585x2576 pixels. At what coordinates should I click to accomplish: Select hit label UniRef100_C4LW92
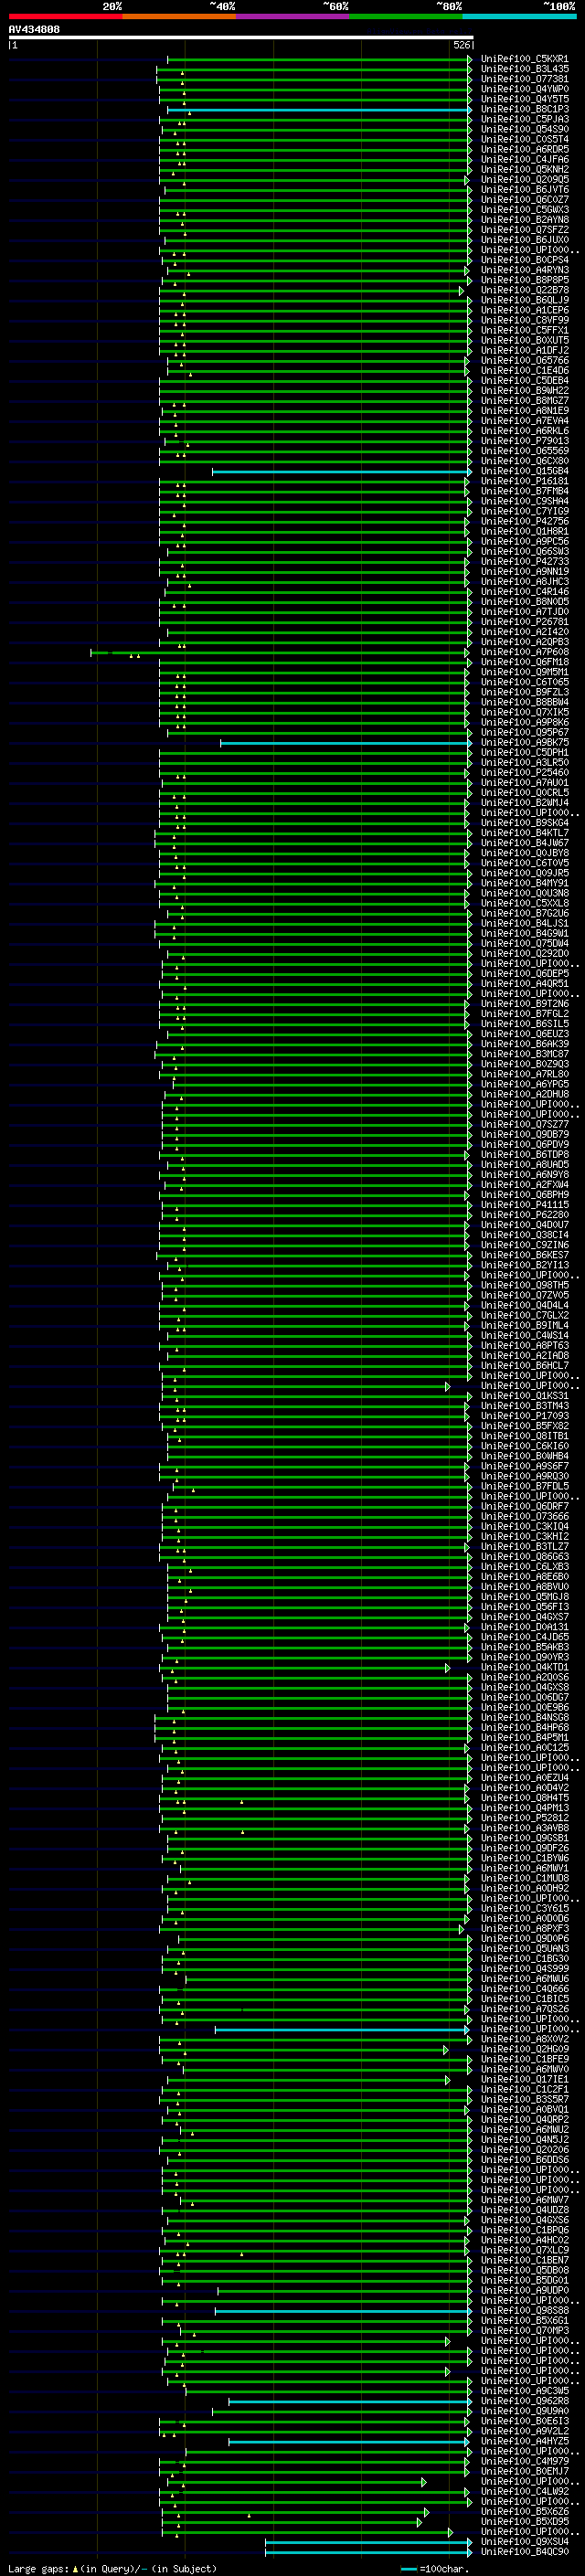[x=525, y=2492]
